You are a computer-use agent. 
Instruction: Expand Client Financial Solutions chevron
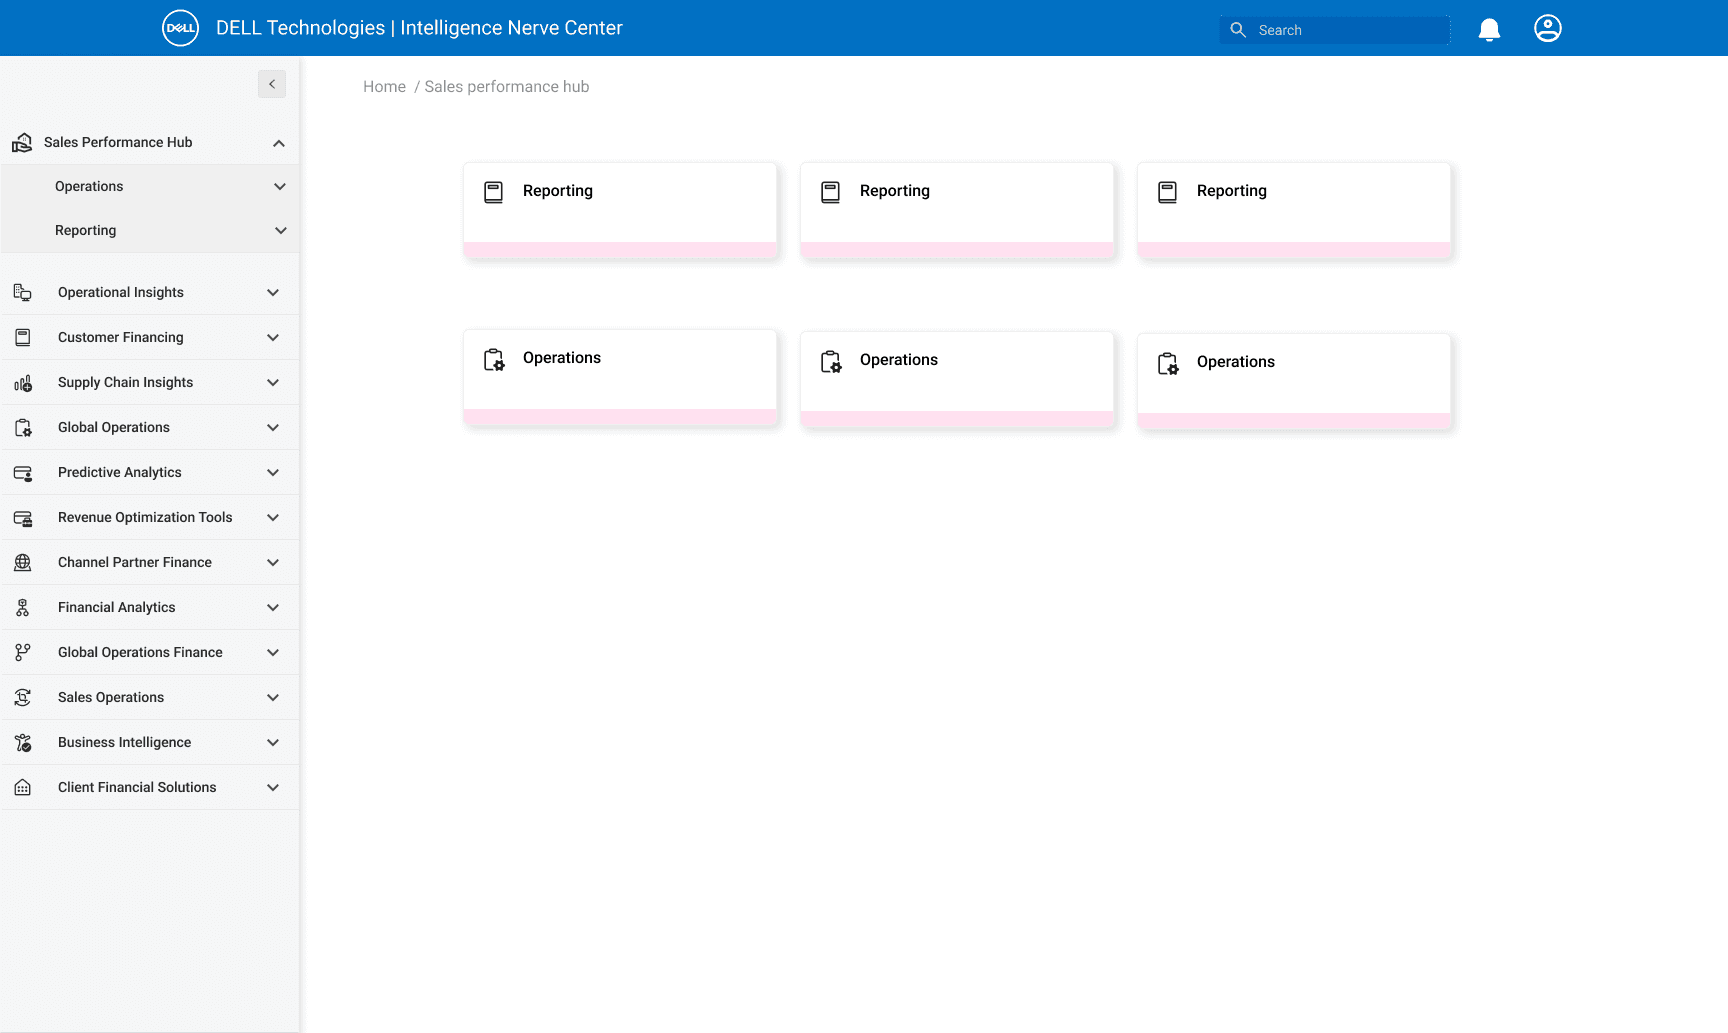273,787
